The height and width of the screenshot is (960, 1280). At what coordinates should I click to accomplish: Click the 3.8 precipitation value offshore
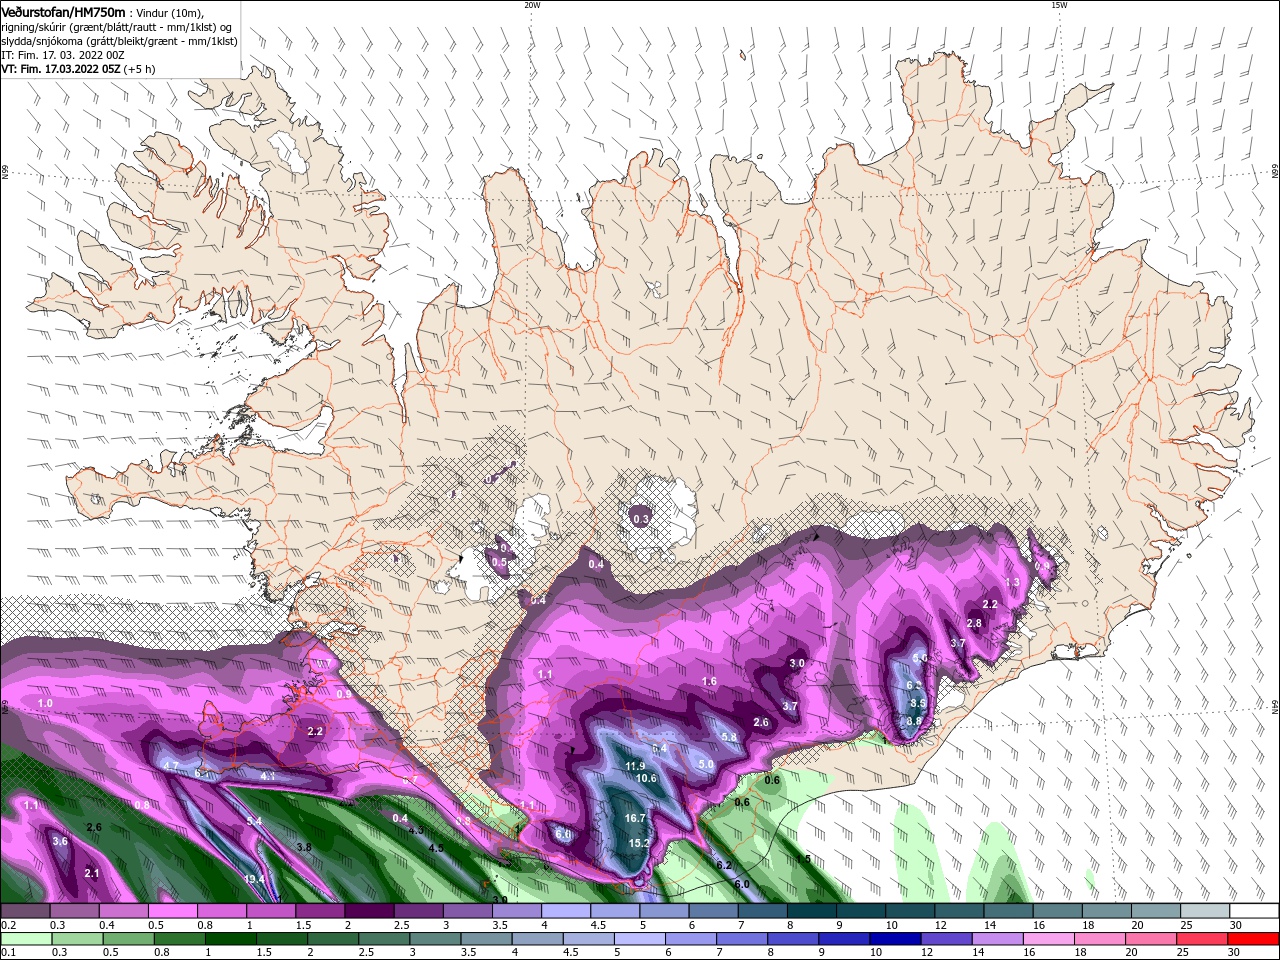(305, 847)
